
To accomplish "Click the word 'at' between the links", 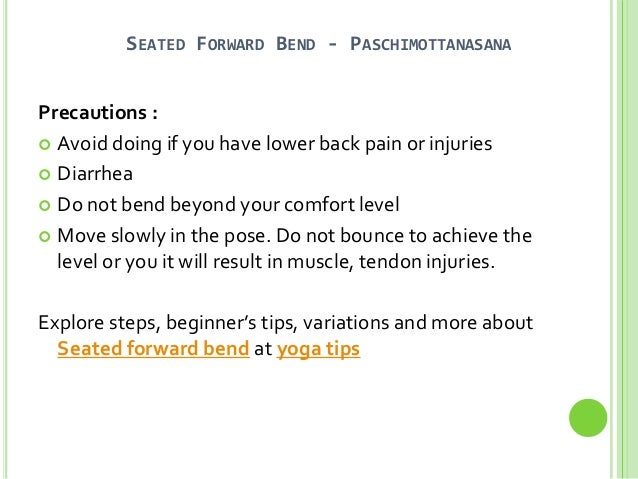I will (263, 350).
